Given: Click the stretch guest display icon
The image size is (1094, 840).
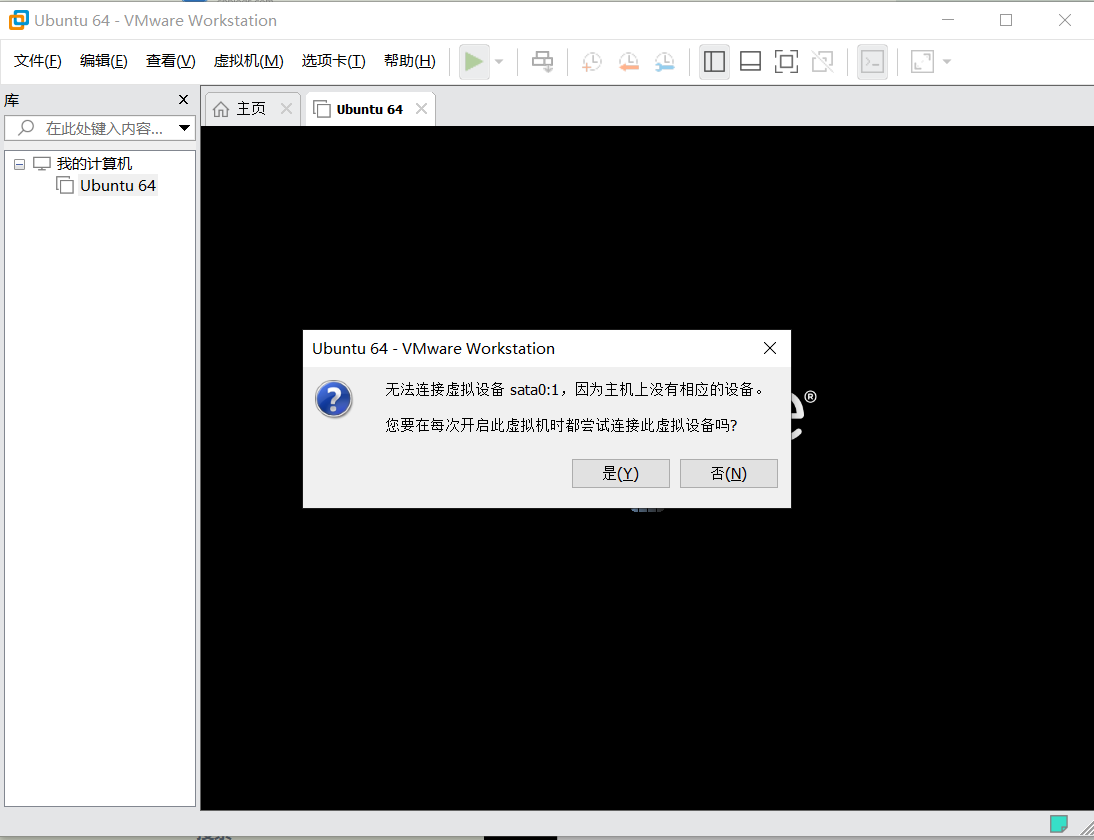Looking at the screenshot, I should (922, 61).
